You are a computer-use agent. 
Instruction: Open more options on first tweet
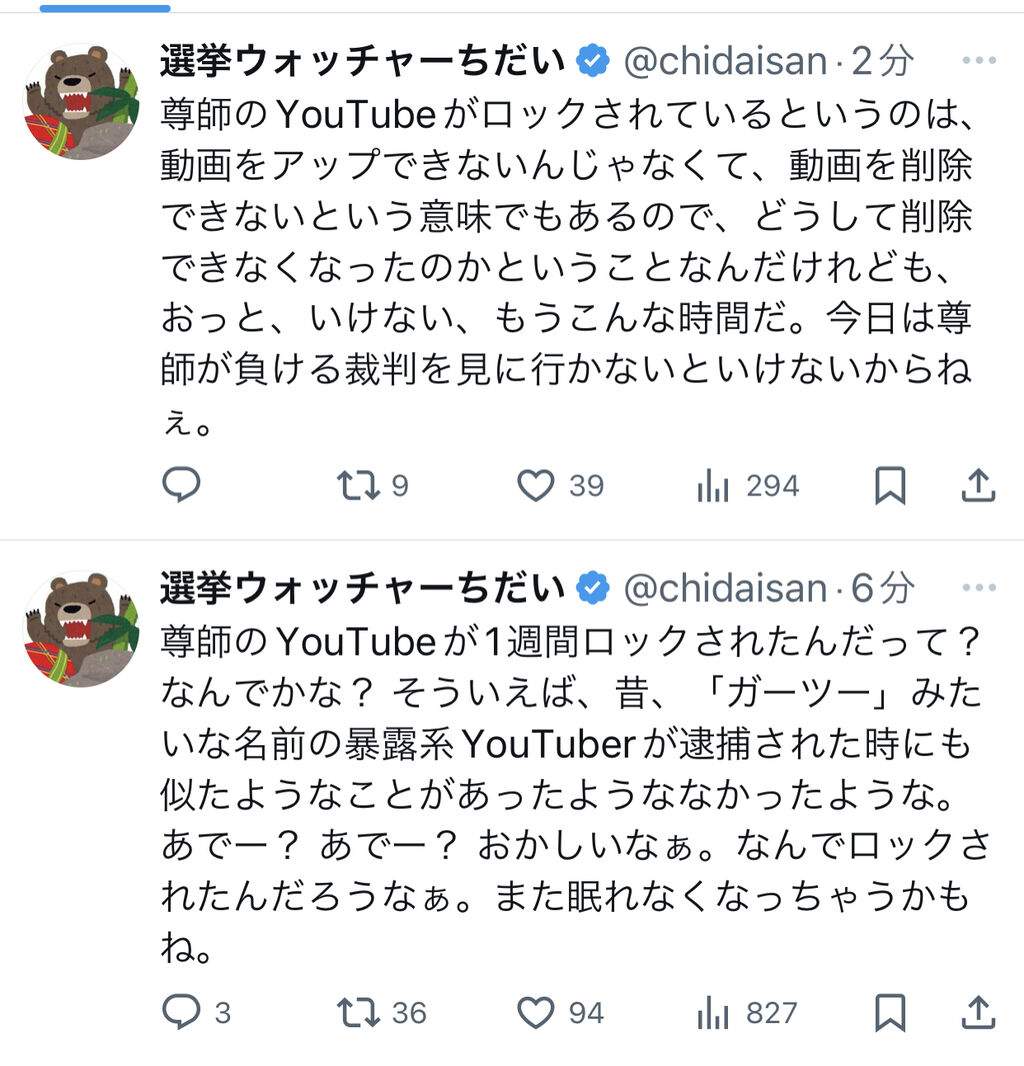pyautogui.click(x=979, y=61)
